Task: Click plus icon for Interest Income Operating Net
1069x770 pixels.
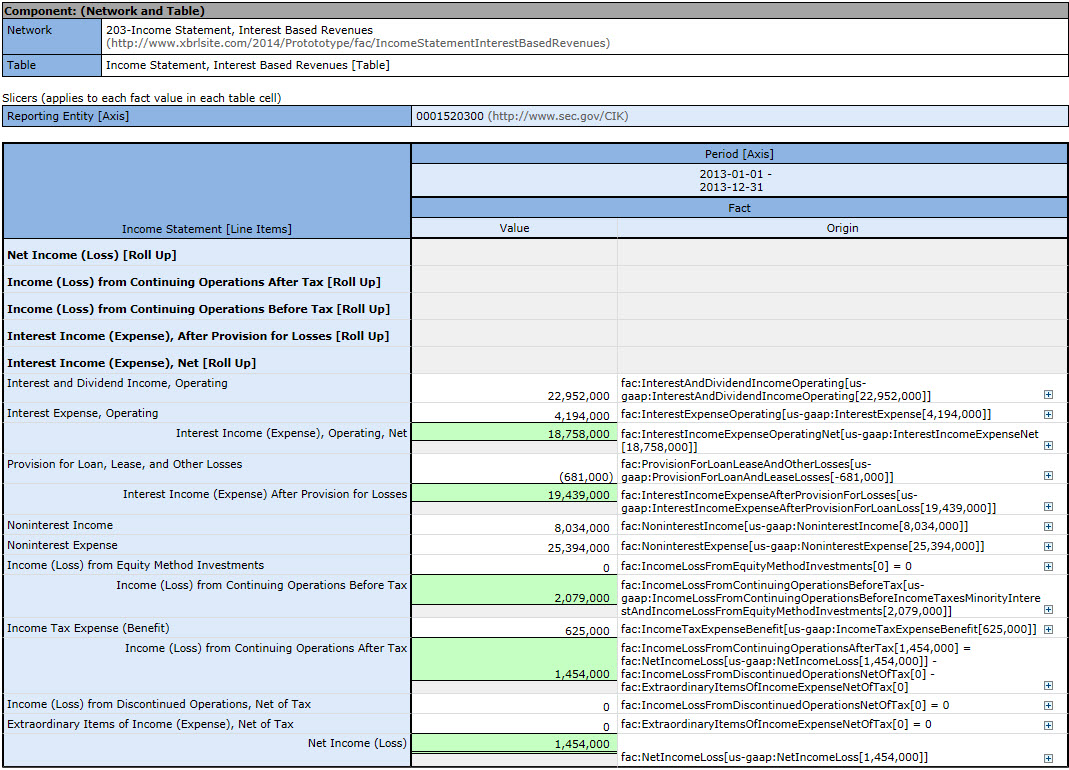Action: 1048,445
